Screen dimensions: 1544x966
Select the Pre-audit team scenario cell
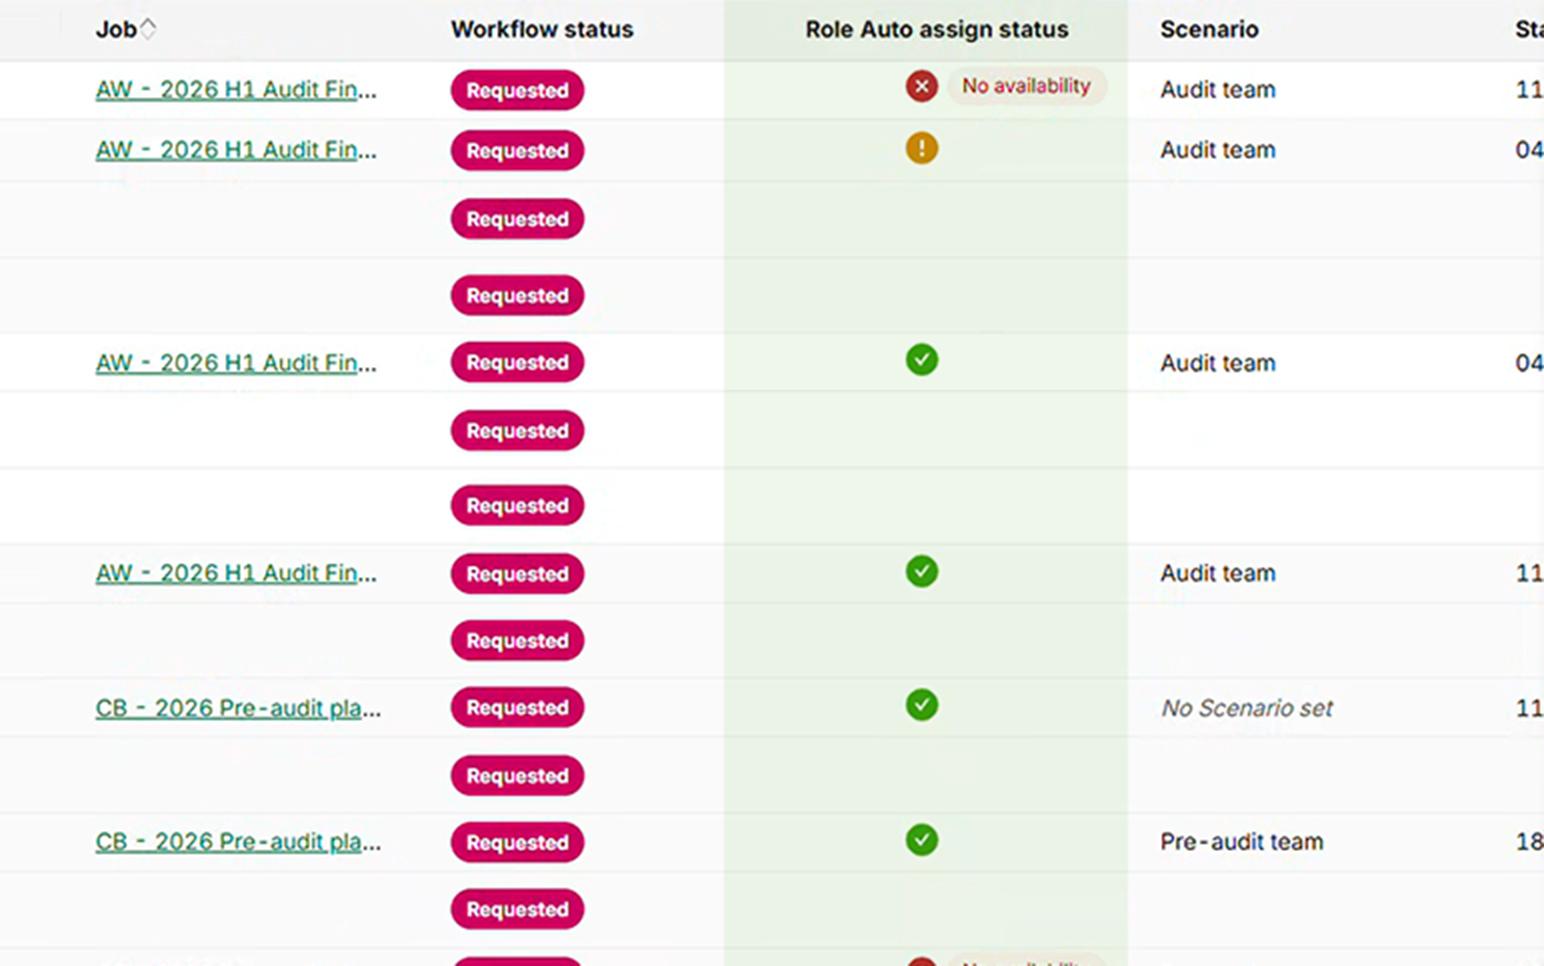[1241, 842]
